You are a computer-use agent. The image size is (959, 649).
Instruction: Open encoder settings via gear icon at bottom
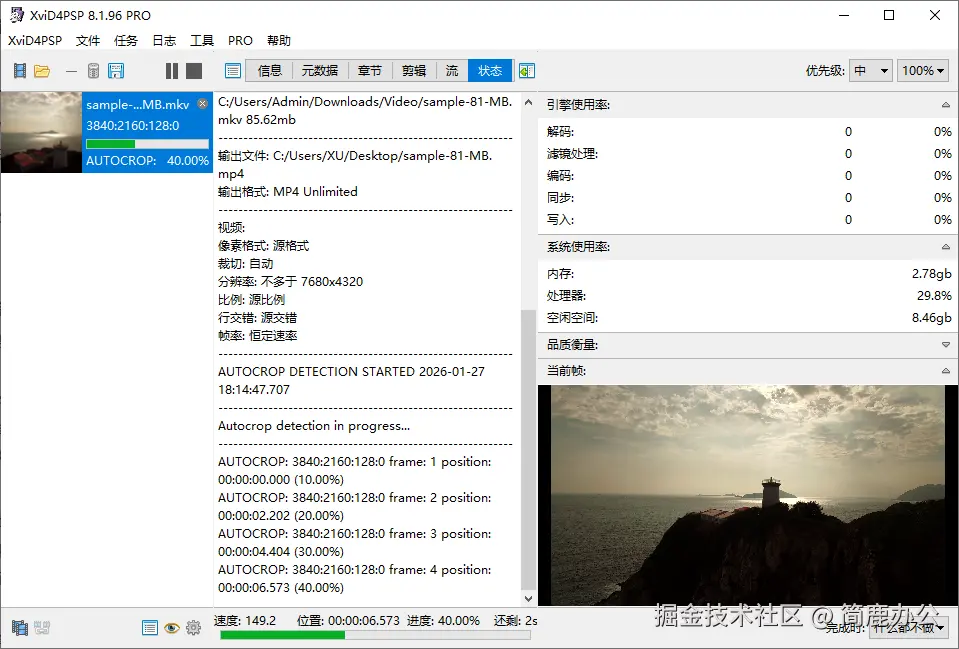tap(193, 628)
